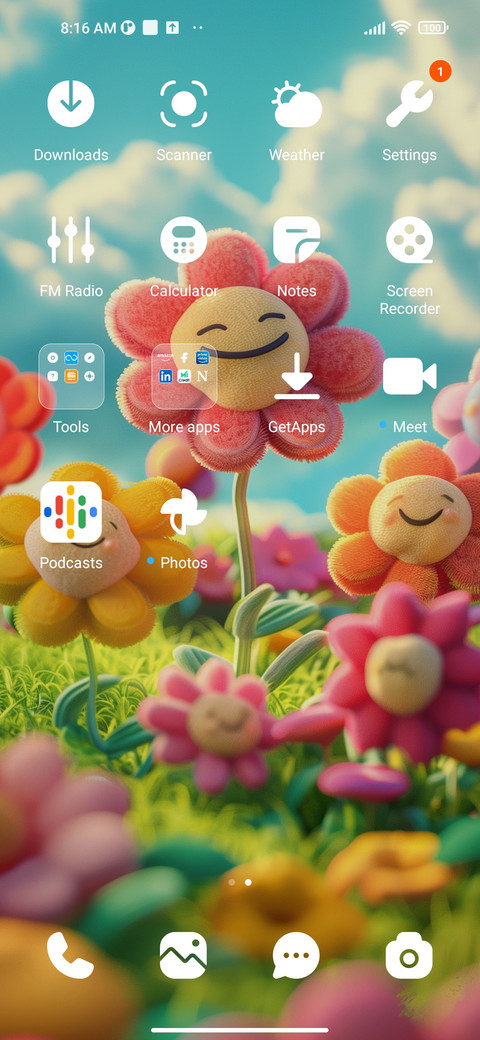Viewport: 480px width, 1040px height.
Task: Tap the 8:16 AM clock
Action: coord(88,28)
